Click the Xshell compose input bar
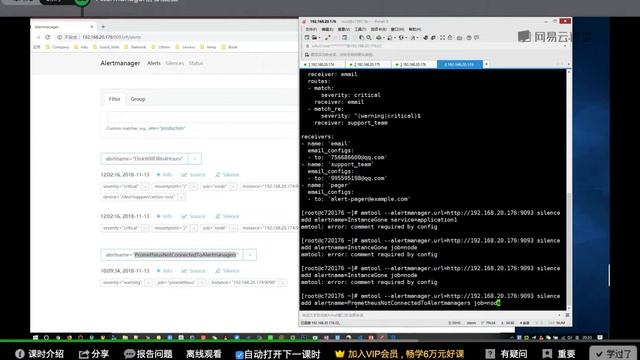 coord(430,315)
